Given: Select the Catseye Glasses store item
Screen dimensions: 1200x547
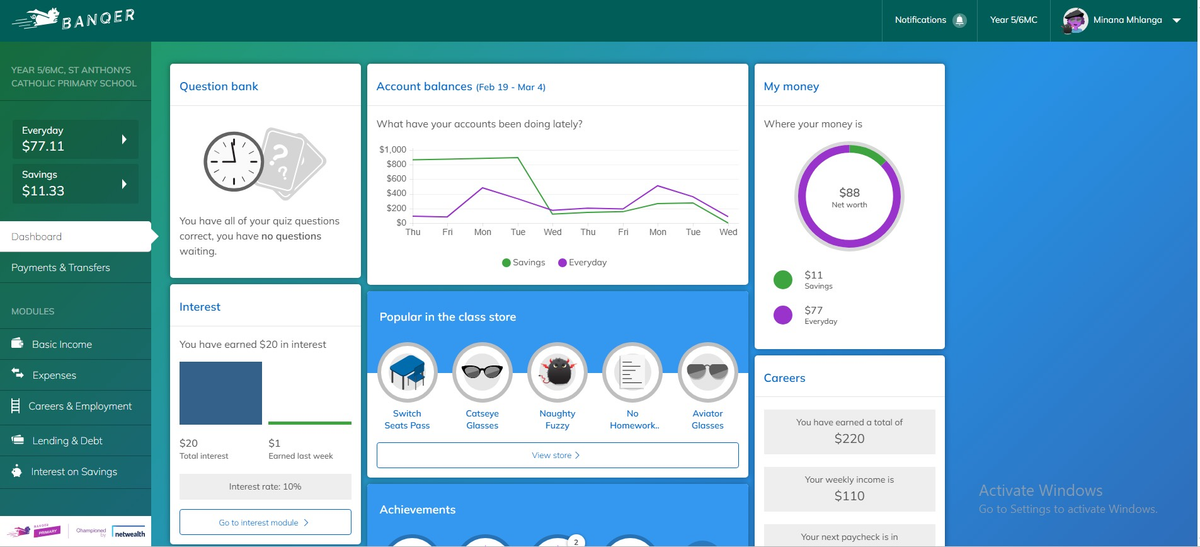Looking at the screenshot, I should (x=482, y=373).
